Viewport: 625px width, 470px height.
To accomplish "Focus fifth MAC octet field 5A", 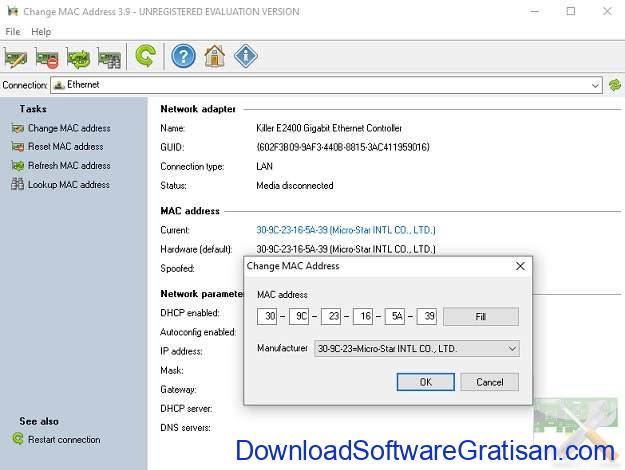I will click(x=395, y=317).
